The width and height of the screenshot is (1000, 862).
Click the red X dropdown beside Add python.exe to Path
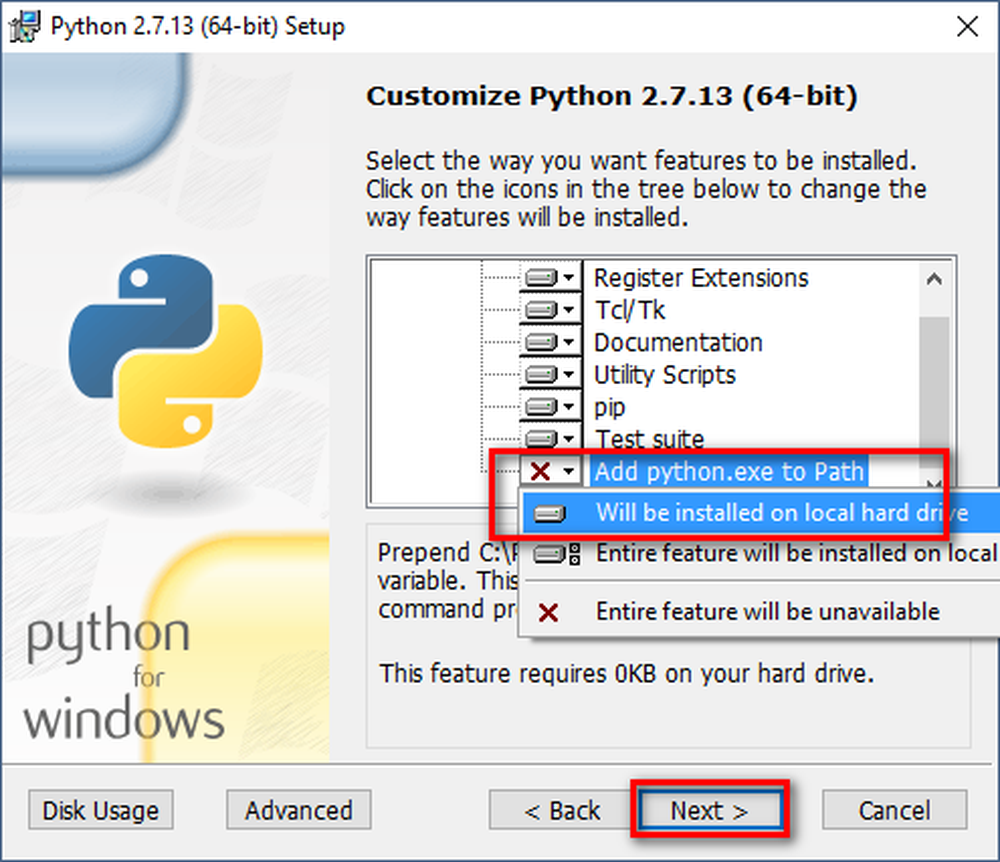click(550, 472)
